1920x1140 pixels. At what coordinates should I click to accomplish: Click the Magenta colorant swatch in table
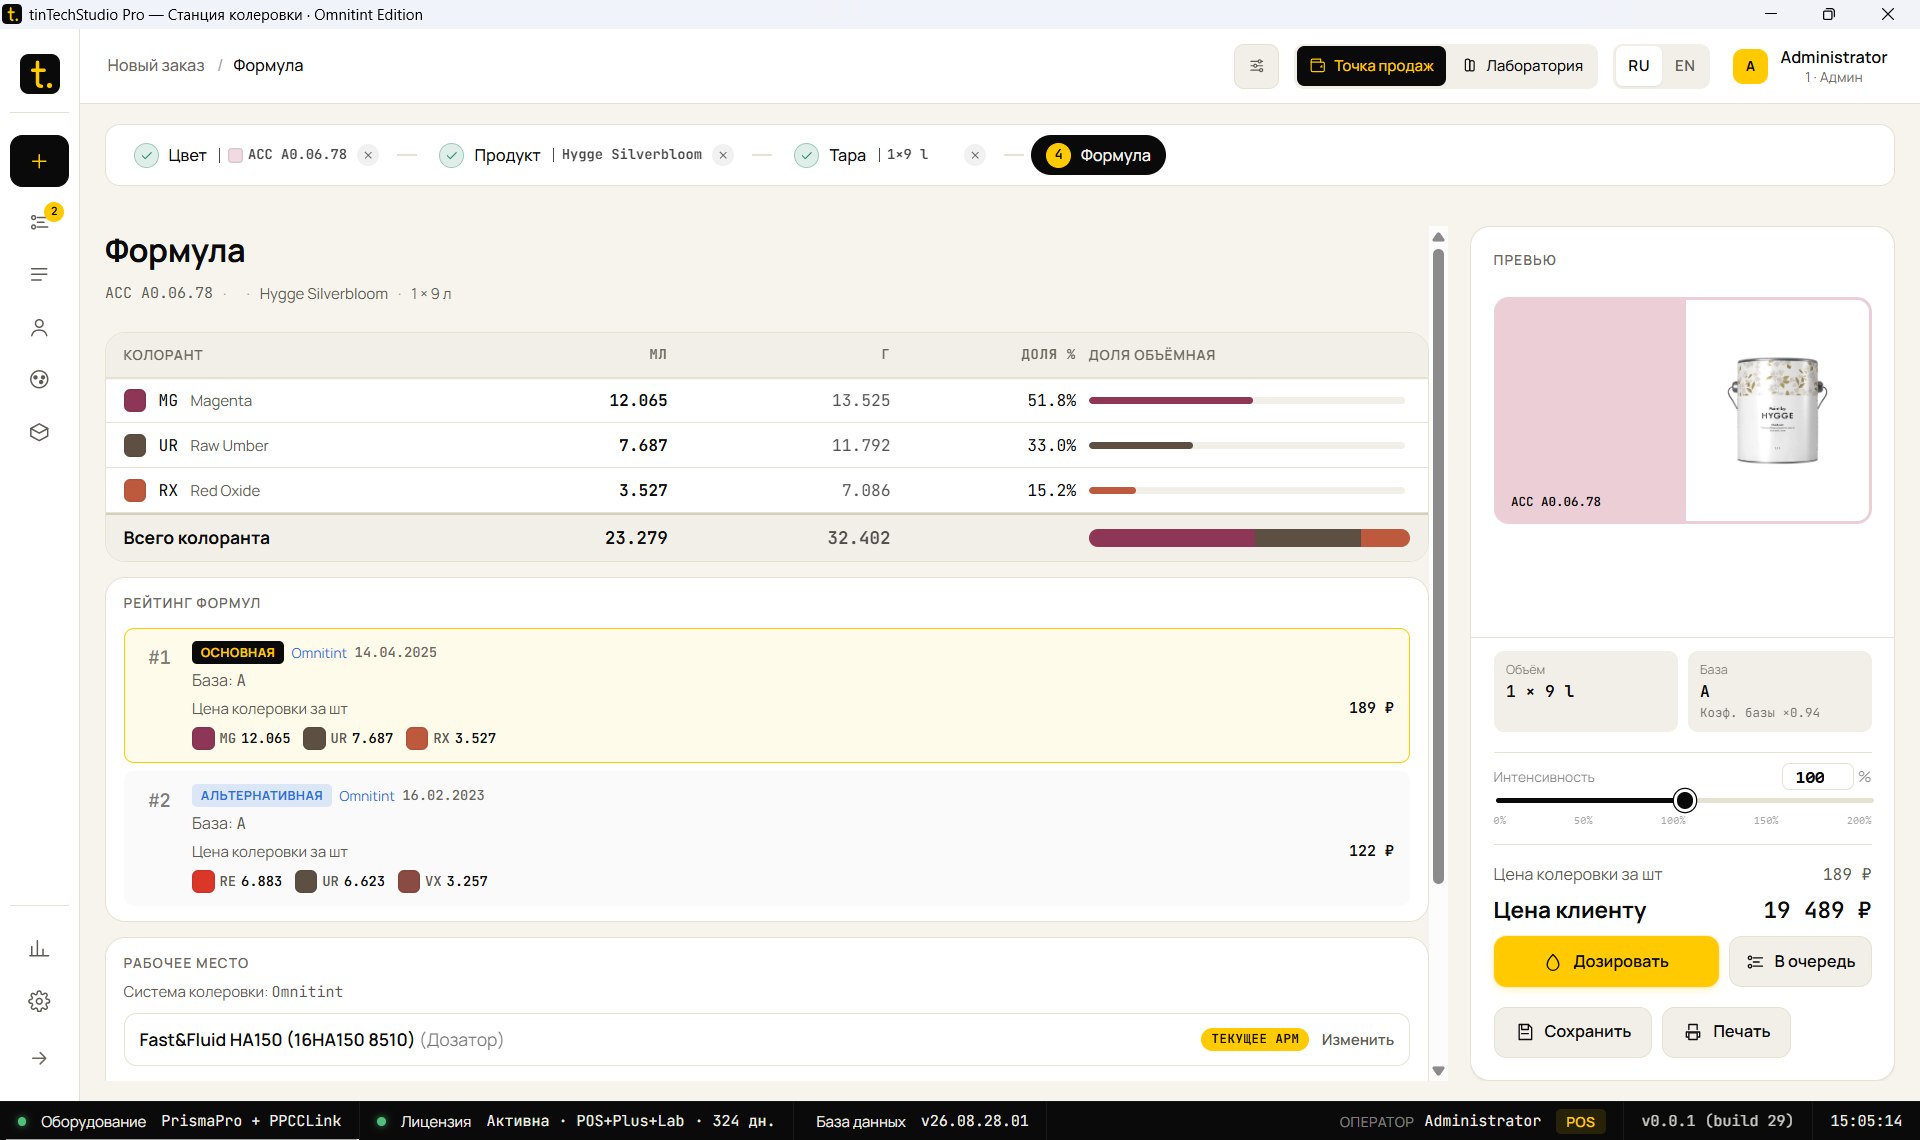[x=135, y=401]
